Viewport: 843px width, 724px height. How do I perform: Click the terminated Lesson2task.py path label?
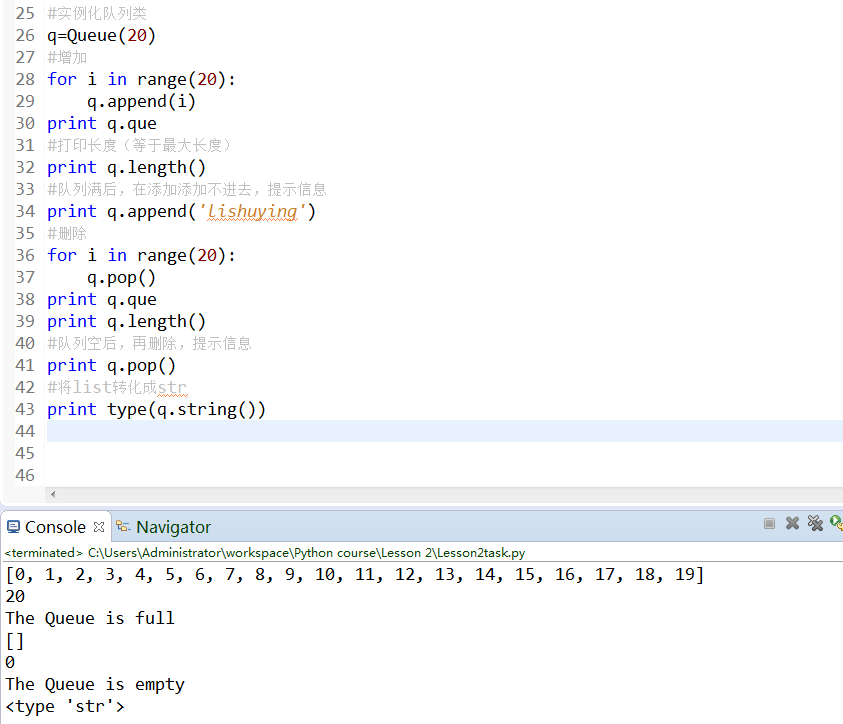(x=265, y=553)
